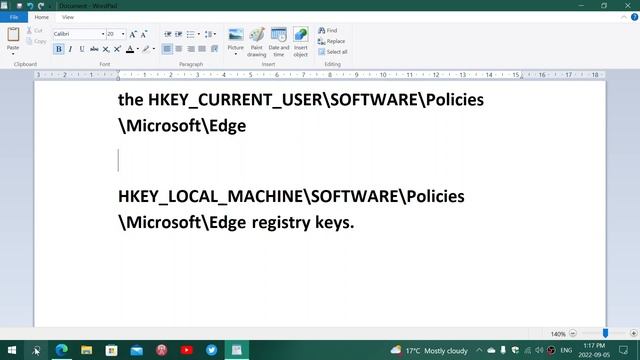Open the YouTube taskbar icon
Screen dimensions: 640x360
(187, 350)
